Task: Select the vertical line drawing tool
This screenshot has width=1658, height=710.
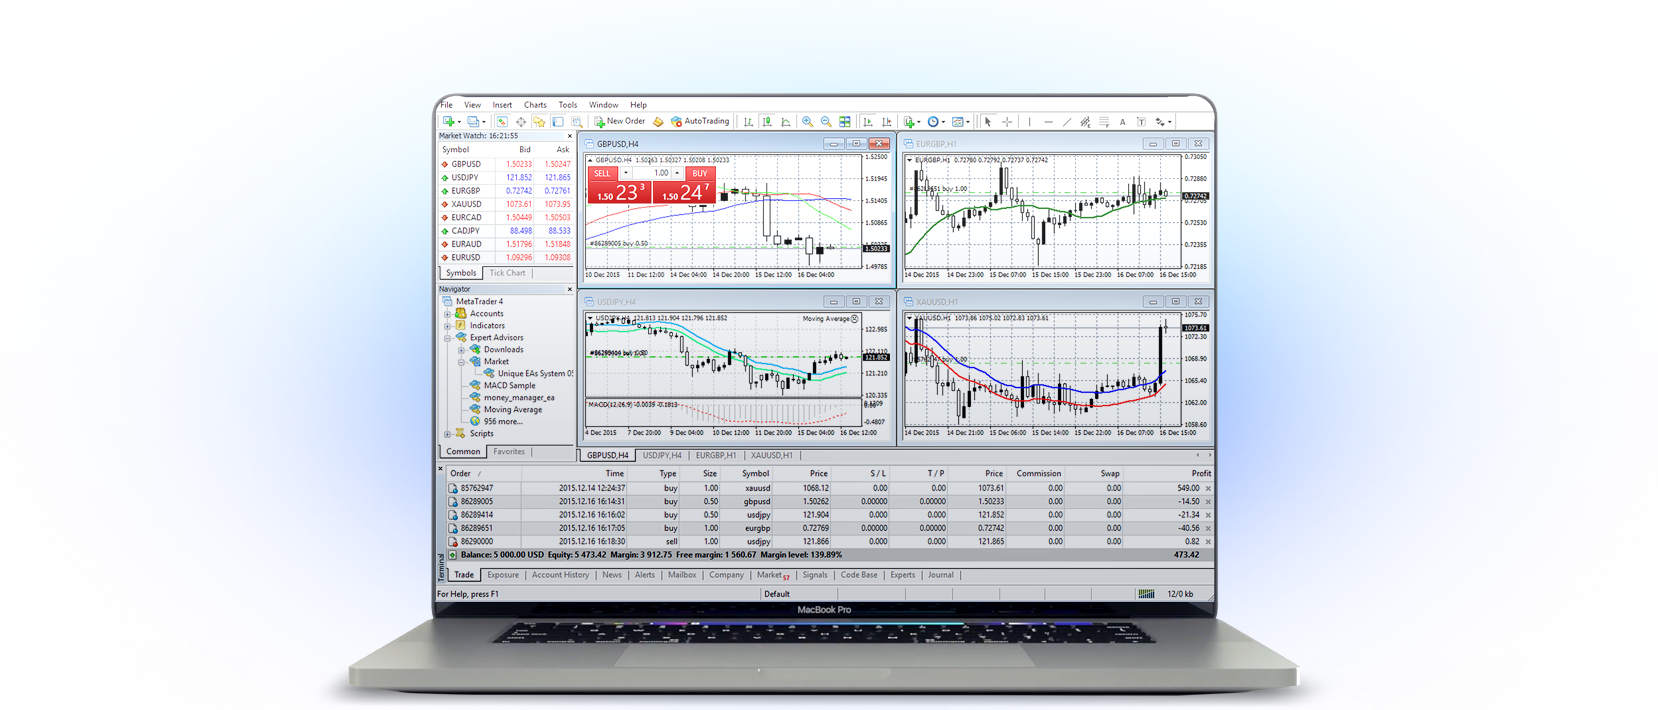Action: (1029, 122)
